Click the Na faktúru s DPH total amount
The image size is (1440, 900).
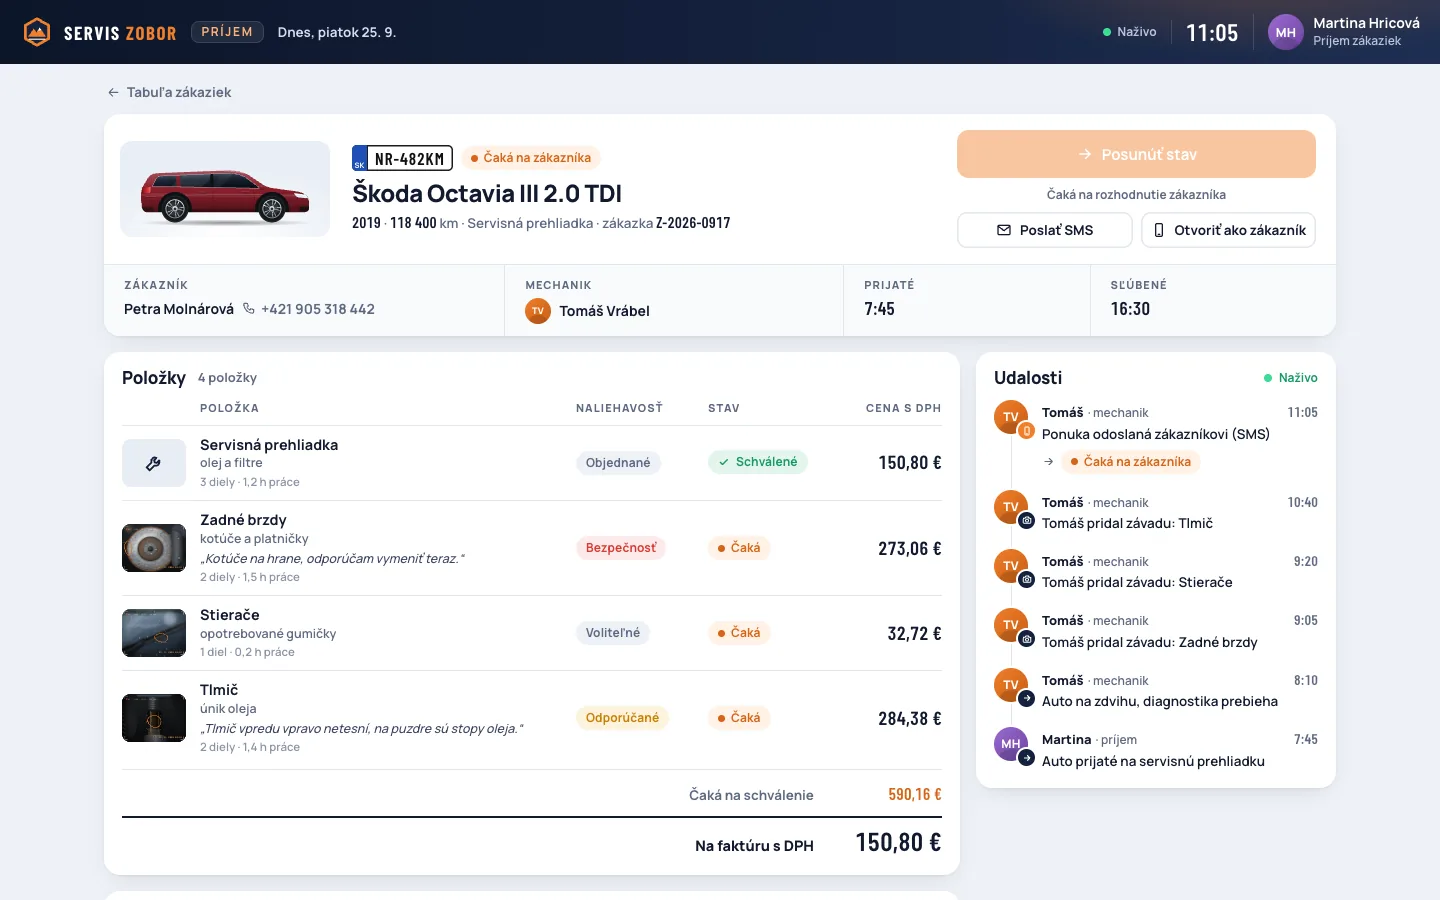click(898, 843)
